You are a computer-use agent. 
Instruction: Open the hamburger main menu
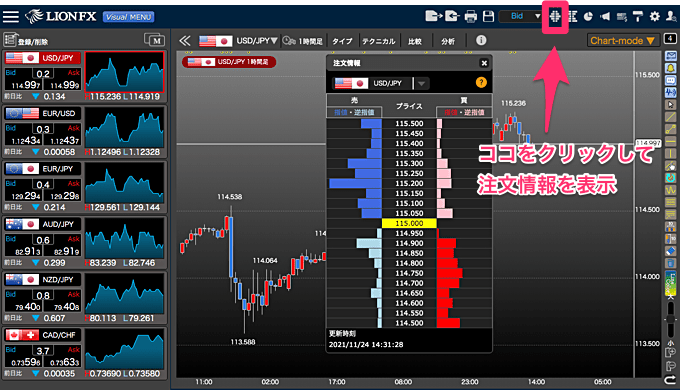click(11, 16)
